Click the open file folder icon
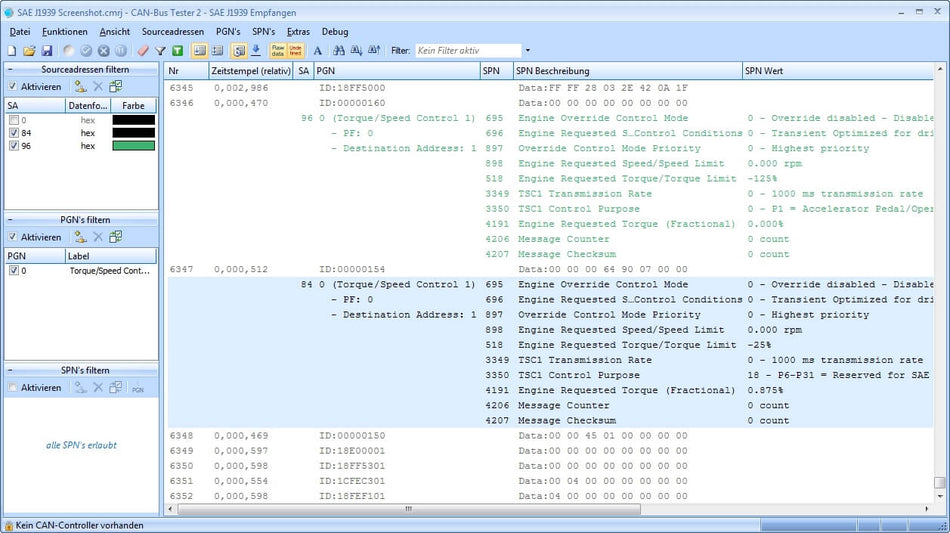The width and height of the screenshot is (950, 533). coord(29,50)
